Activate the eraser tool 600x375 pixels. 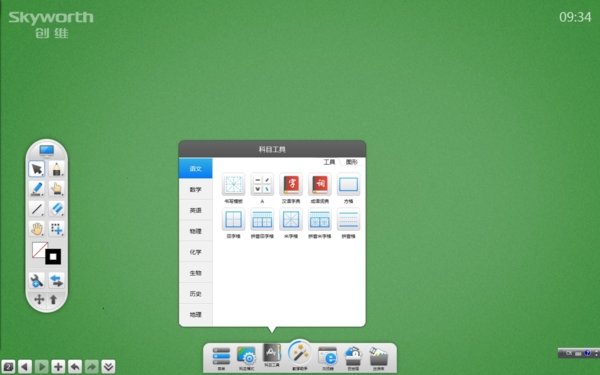click(x=57, y=209)
